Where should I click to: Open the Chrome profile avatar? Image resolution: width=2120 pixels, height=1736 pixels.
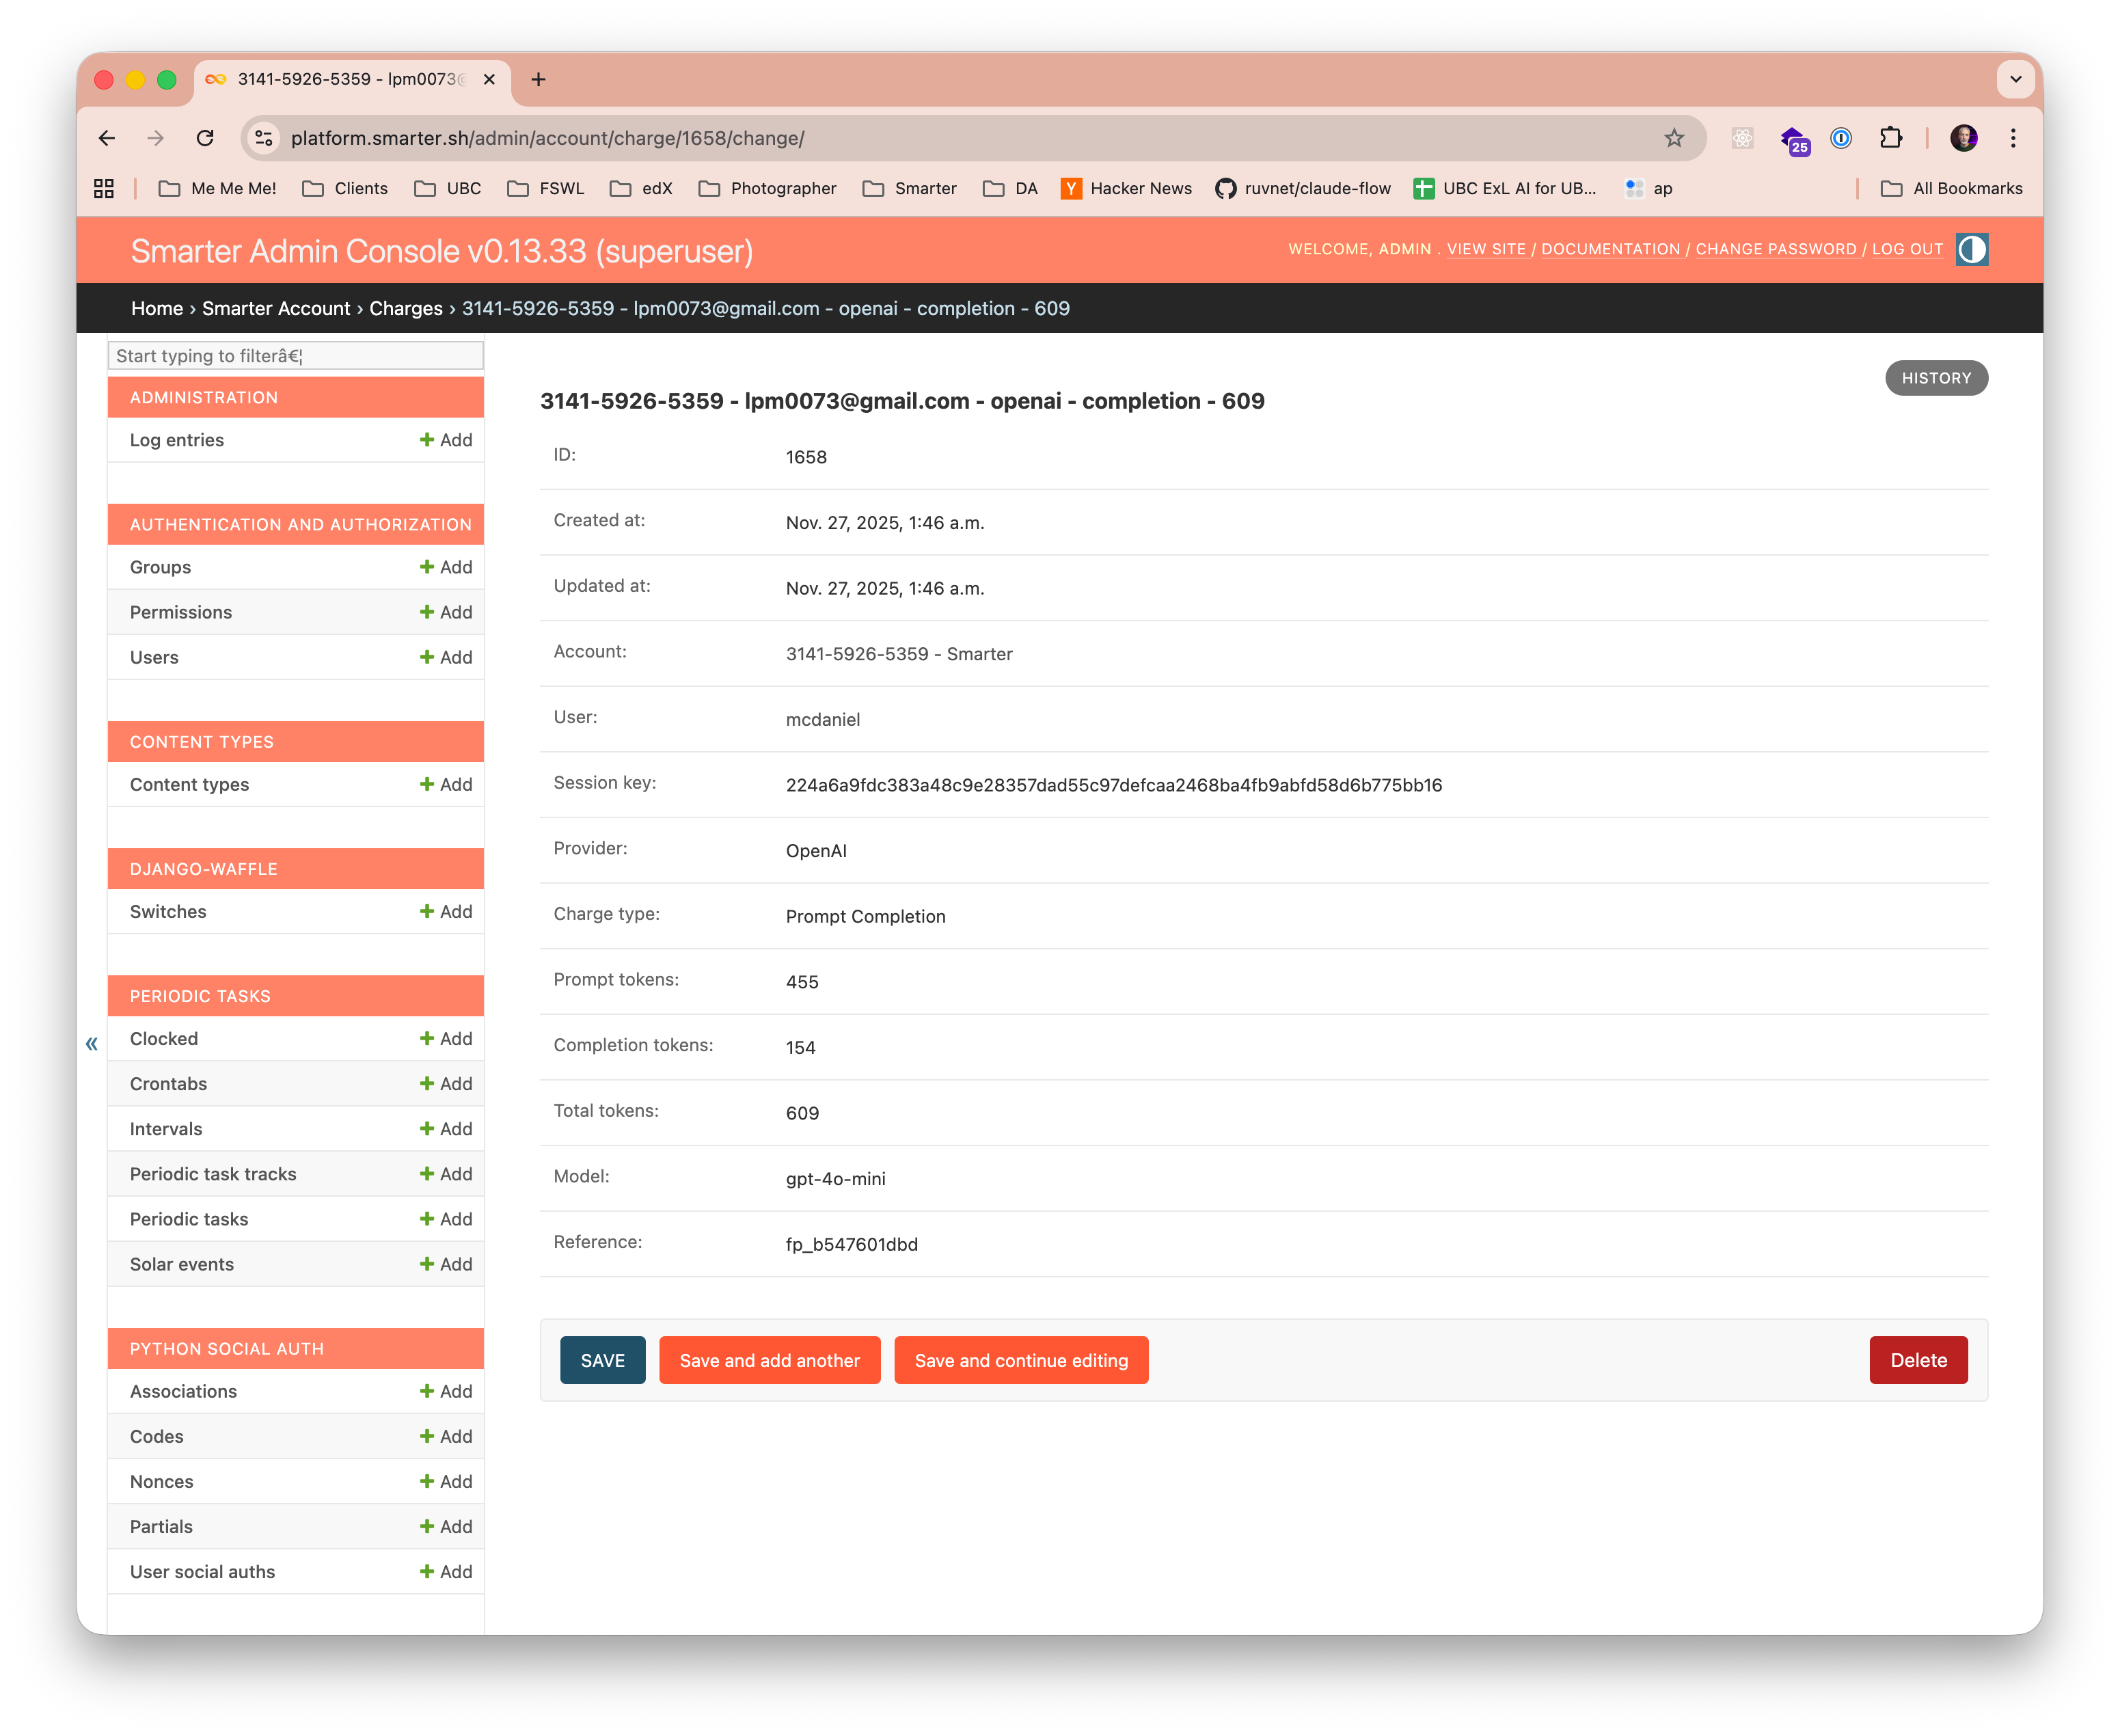pos(1963,138)
